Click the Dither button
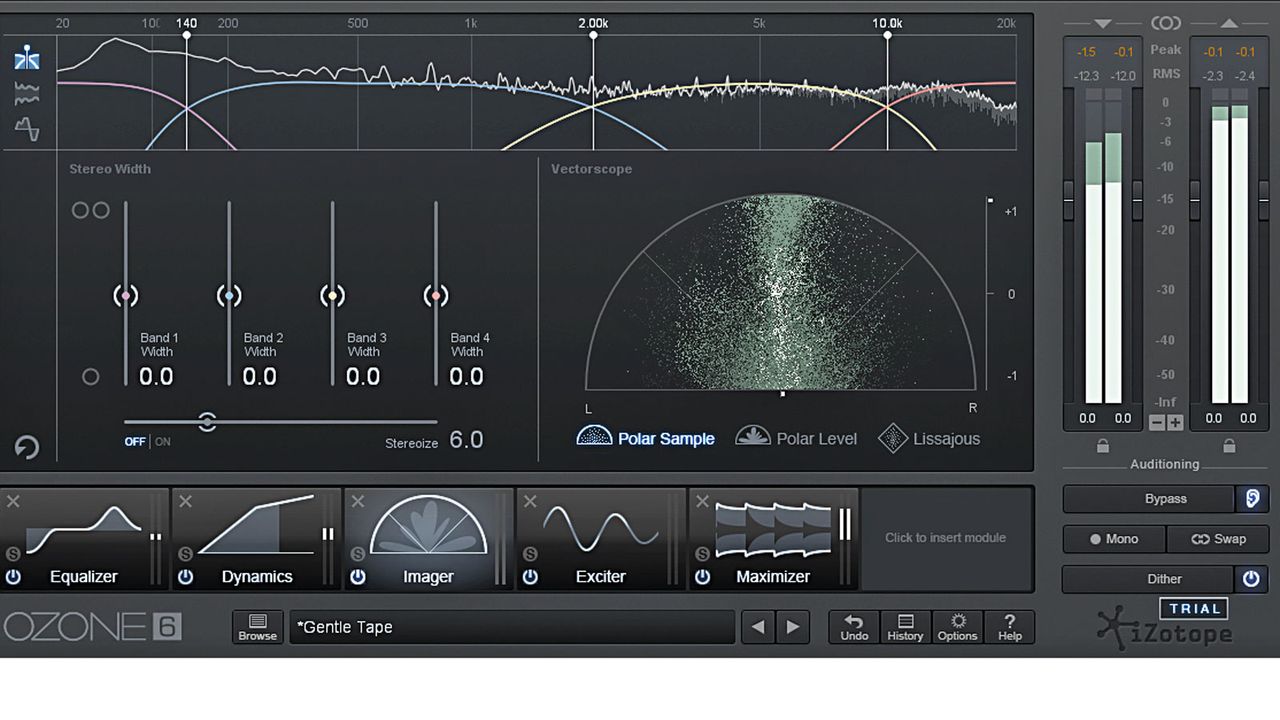Viewport: 1280px width, 720px height. 1149,579
